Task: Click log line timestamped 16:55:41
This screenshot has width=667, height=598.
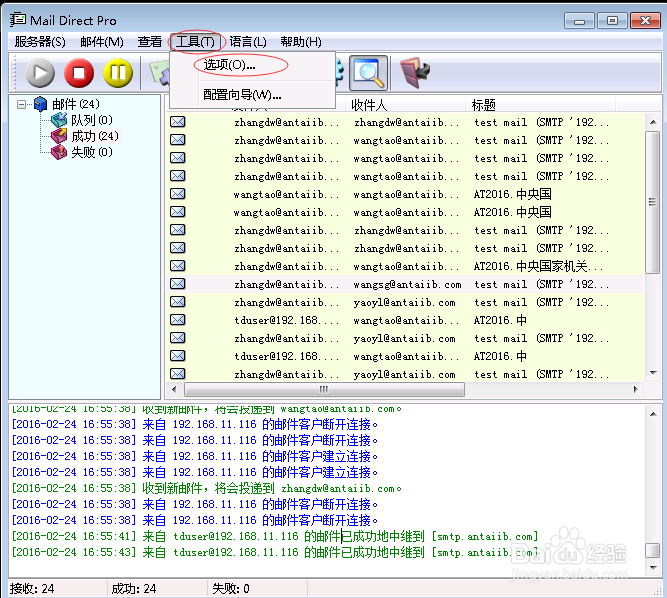Action: [275, 536]
